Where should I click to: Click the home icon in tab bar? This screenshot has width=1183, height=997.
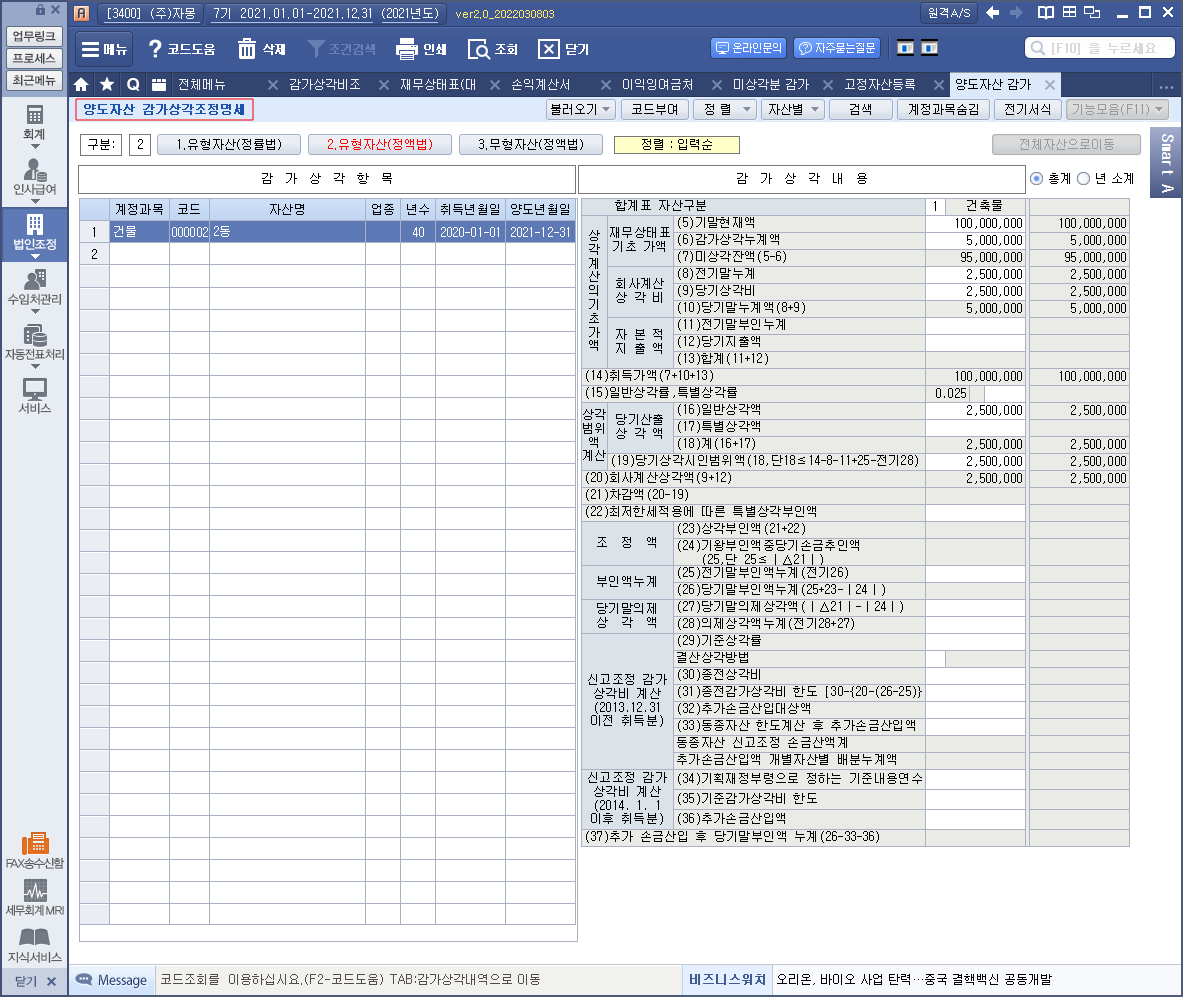point(81,84)
